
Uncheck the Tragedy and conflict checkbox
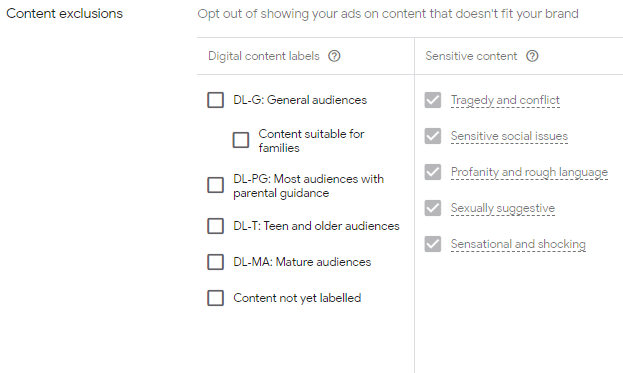[x=433, y=100]
